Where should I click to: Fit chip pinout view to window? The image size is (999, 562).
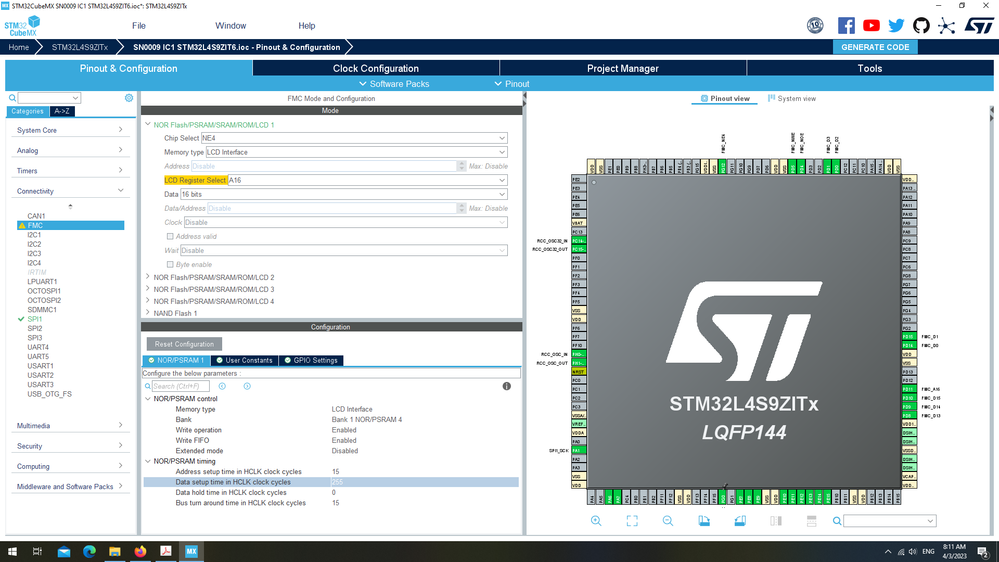[x=632, y=521]
